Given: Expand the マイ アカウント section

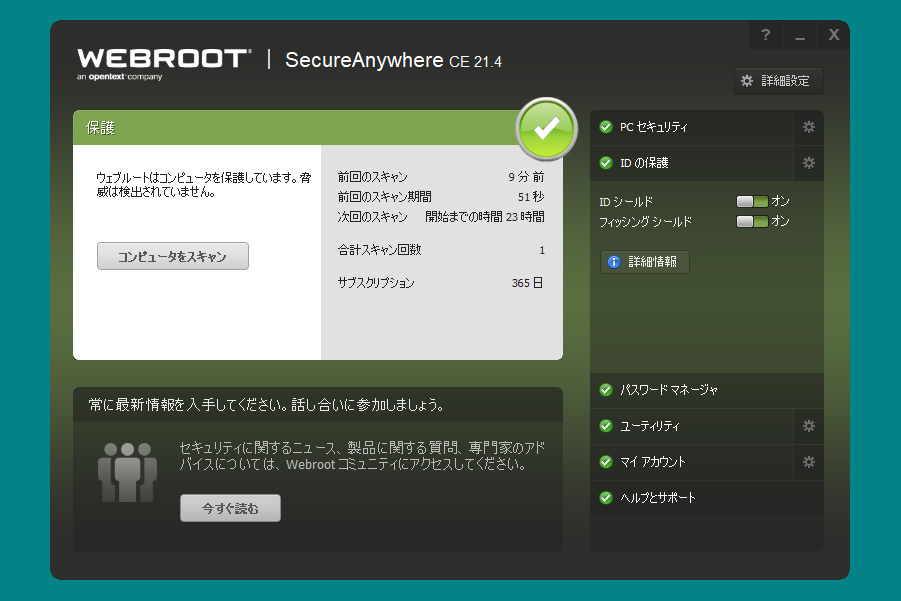Looking at the screenshot, I should [x=692, y=462].
